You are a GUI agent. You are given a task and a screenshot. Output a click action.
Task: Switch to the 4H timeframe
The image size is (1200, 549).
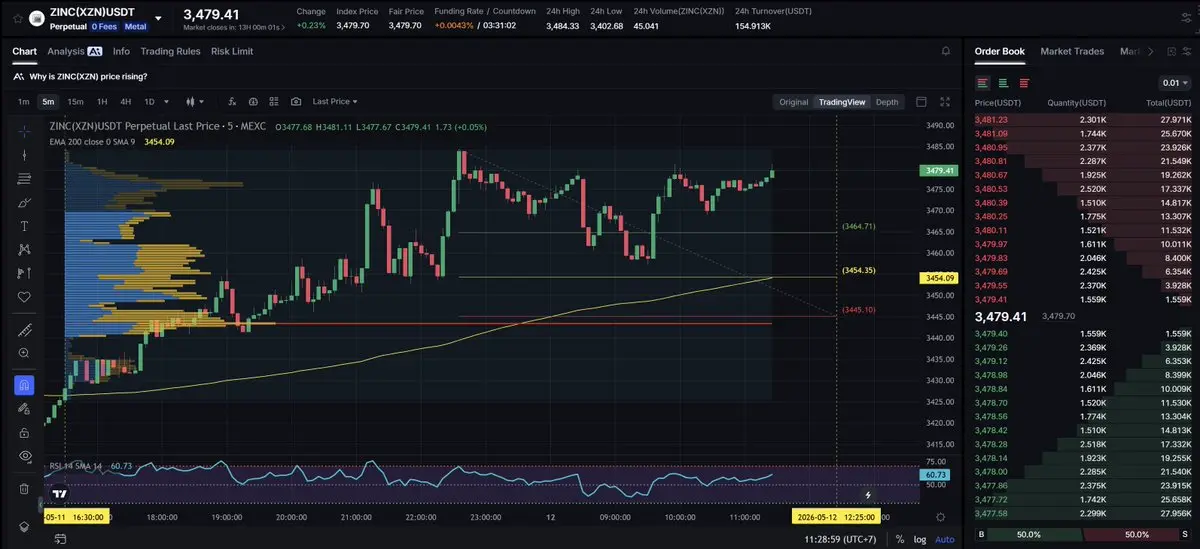(126, 101)
